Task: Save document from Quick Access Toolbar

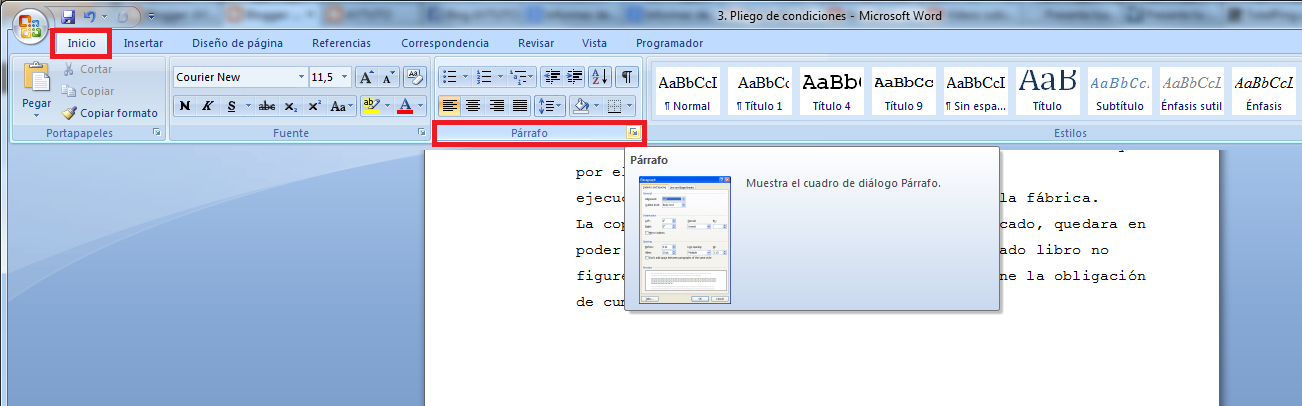Action: 68,17
